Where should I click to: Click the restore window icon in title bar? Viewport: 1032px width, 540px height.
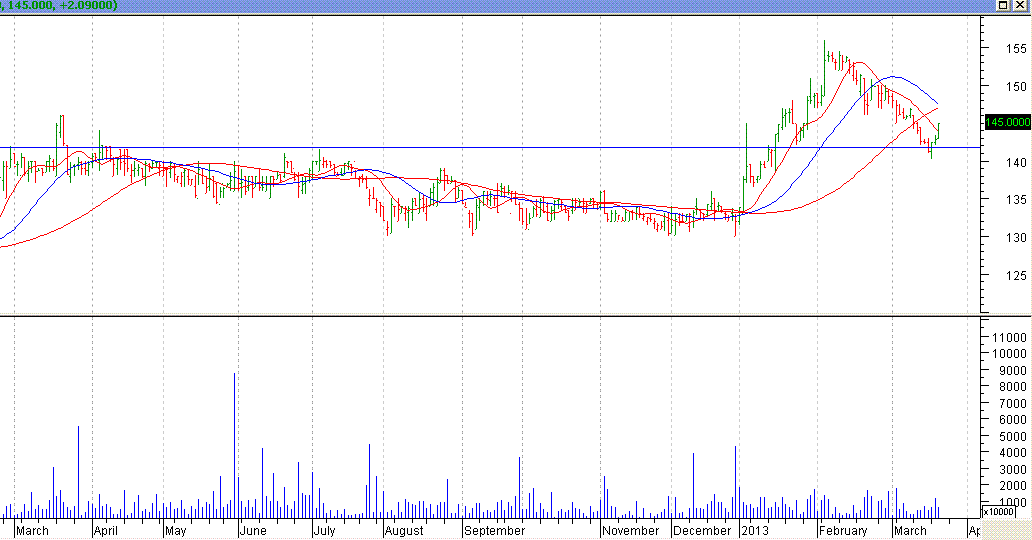click(1003, 6)
